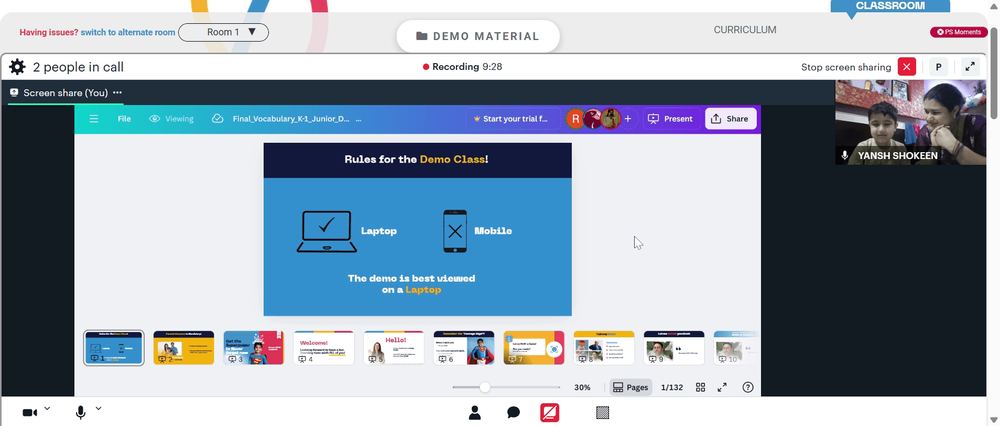The image size is (1000, 426).
Task: Click the P participant button
Action: pyautogui.click(x=938, y=67)
